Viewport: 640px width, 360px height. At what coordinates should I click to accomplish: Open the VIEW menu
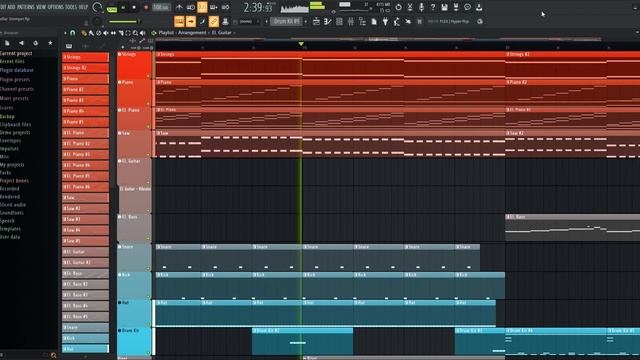tap(41, 7)
